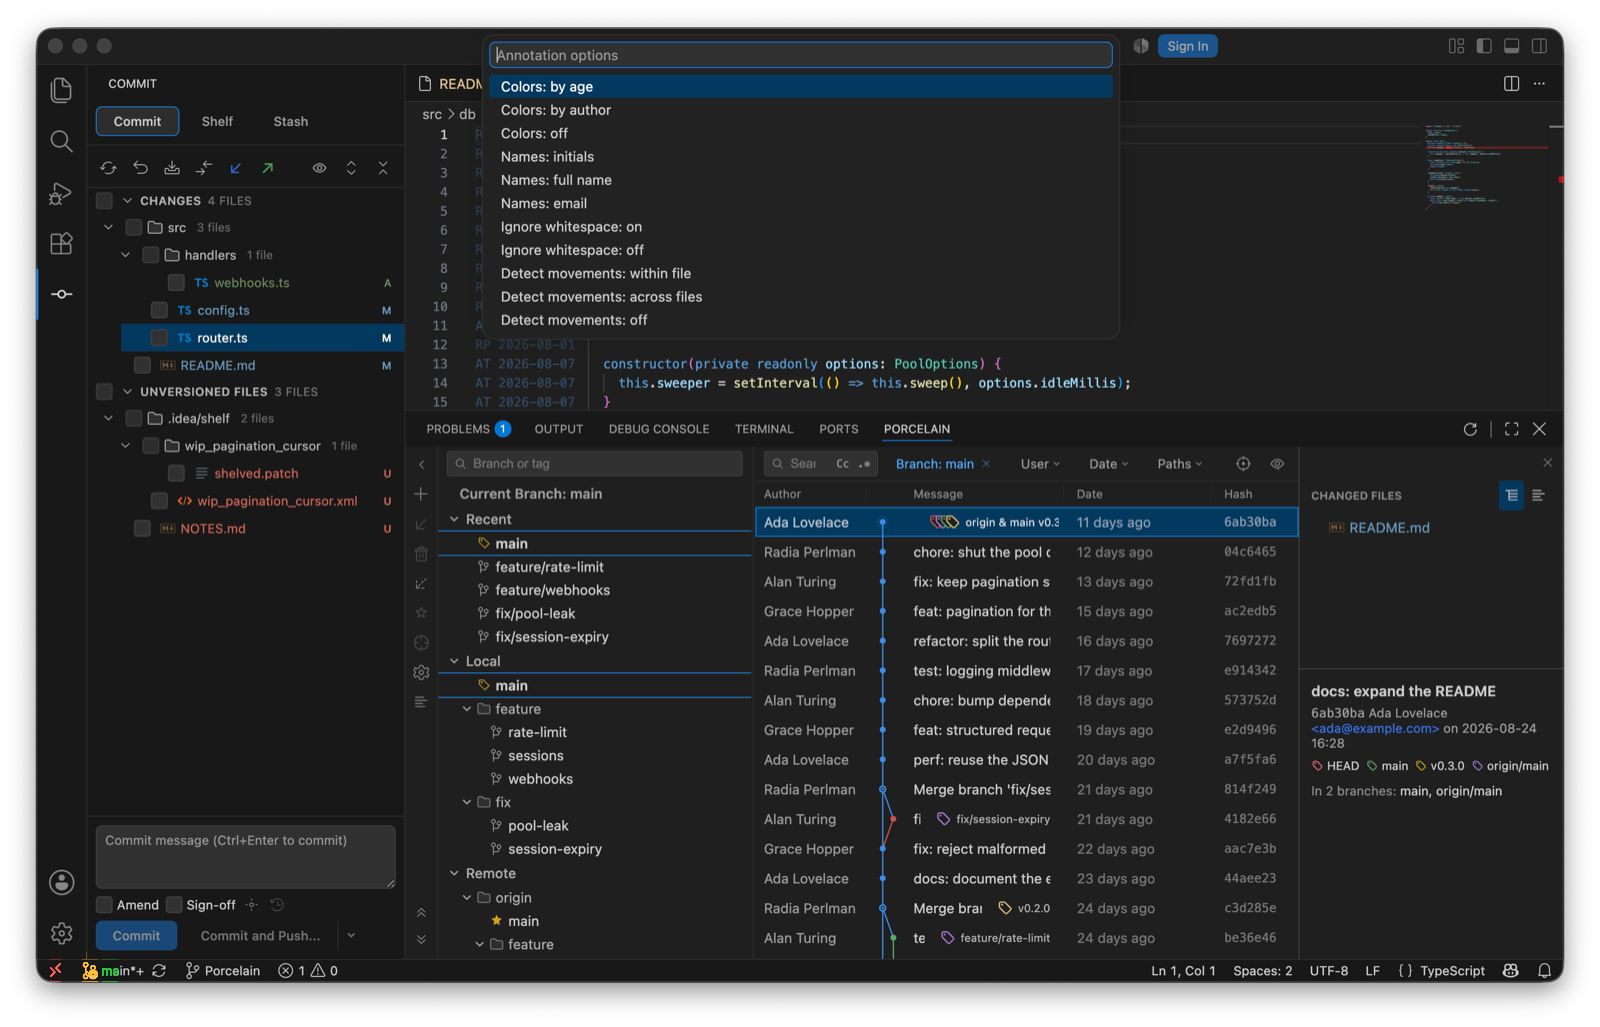Switch to the PROBLEMS panel tab

(469, 429)
